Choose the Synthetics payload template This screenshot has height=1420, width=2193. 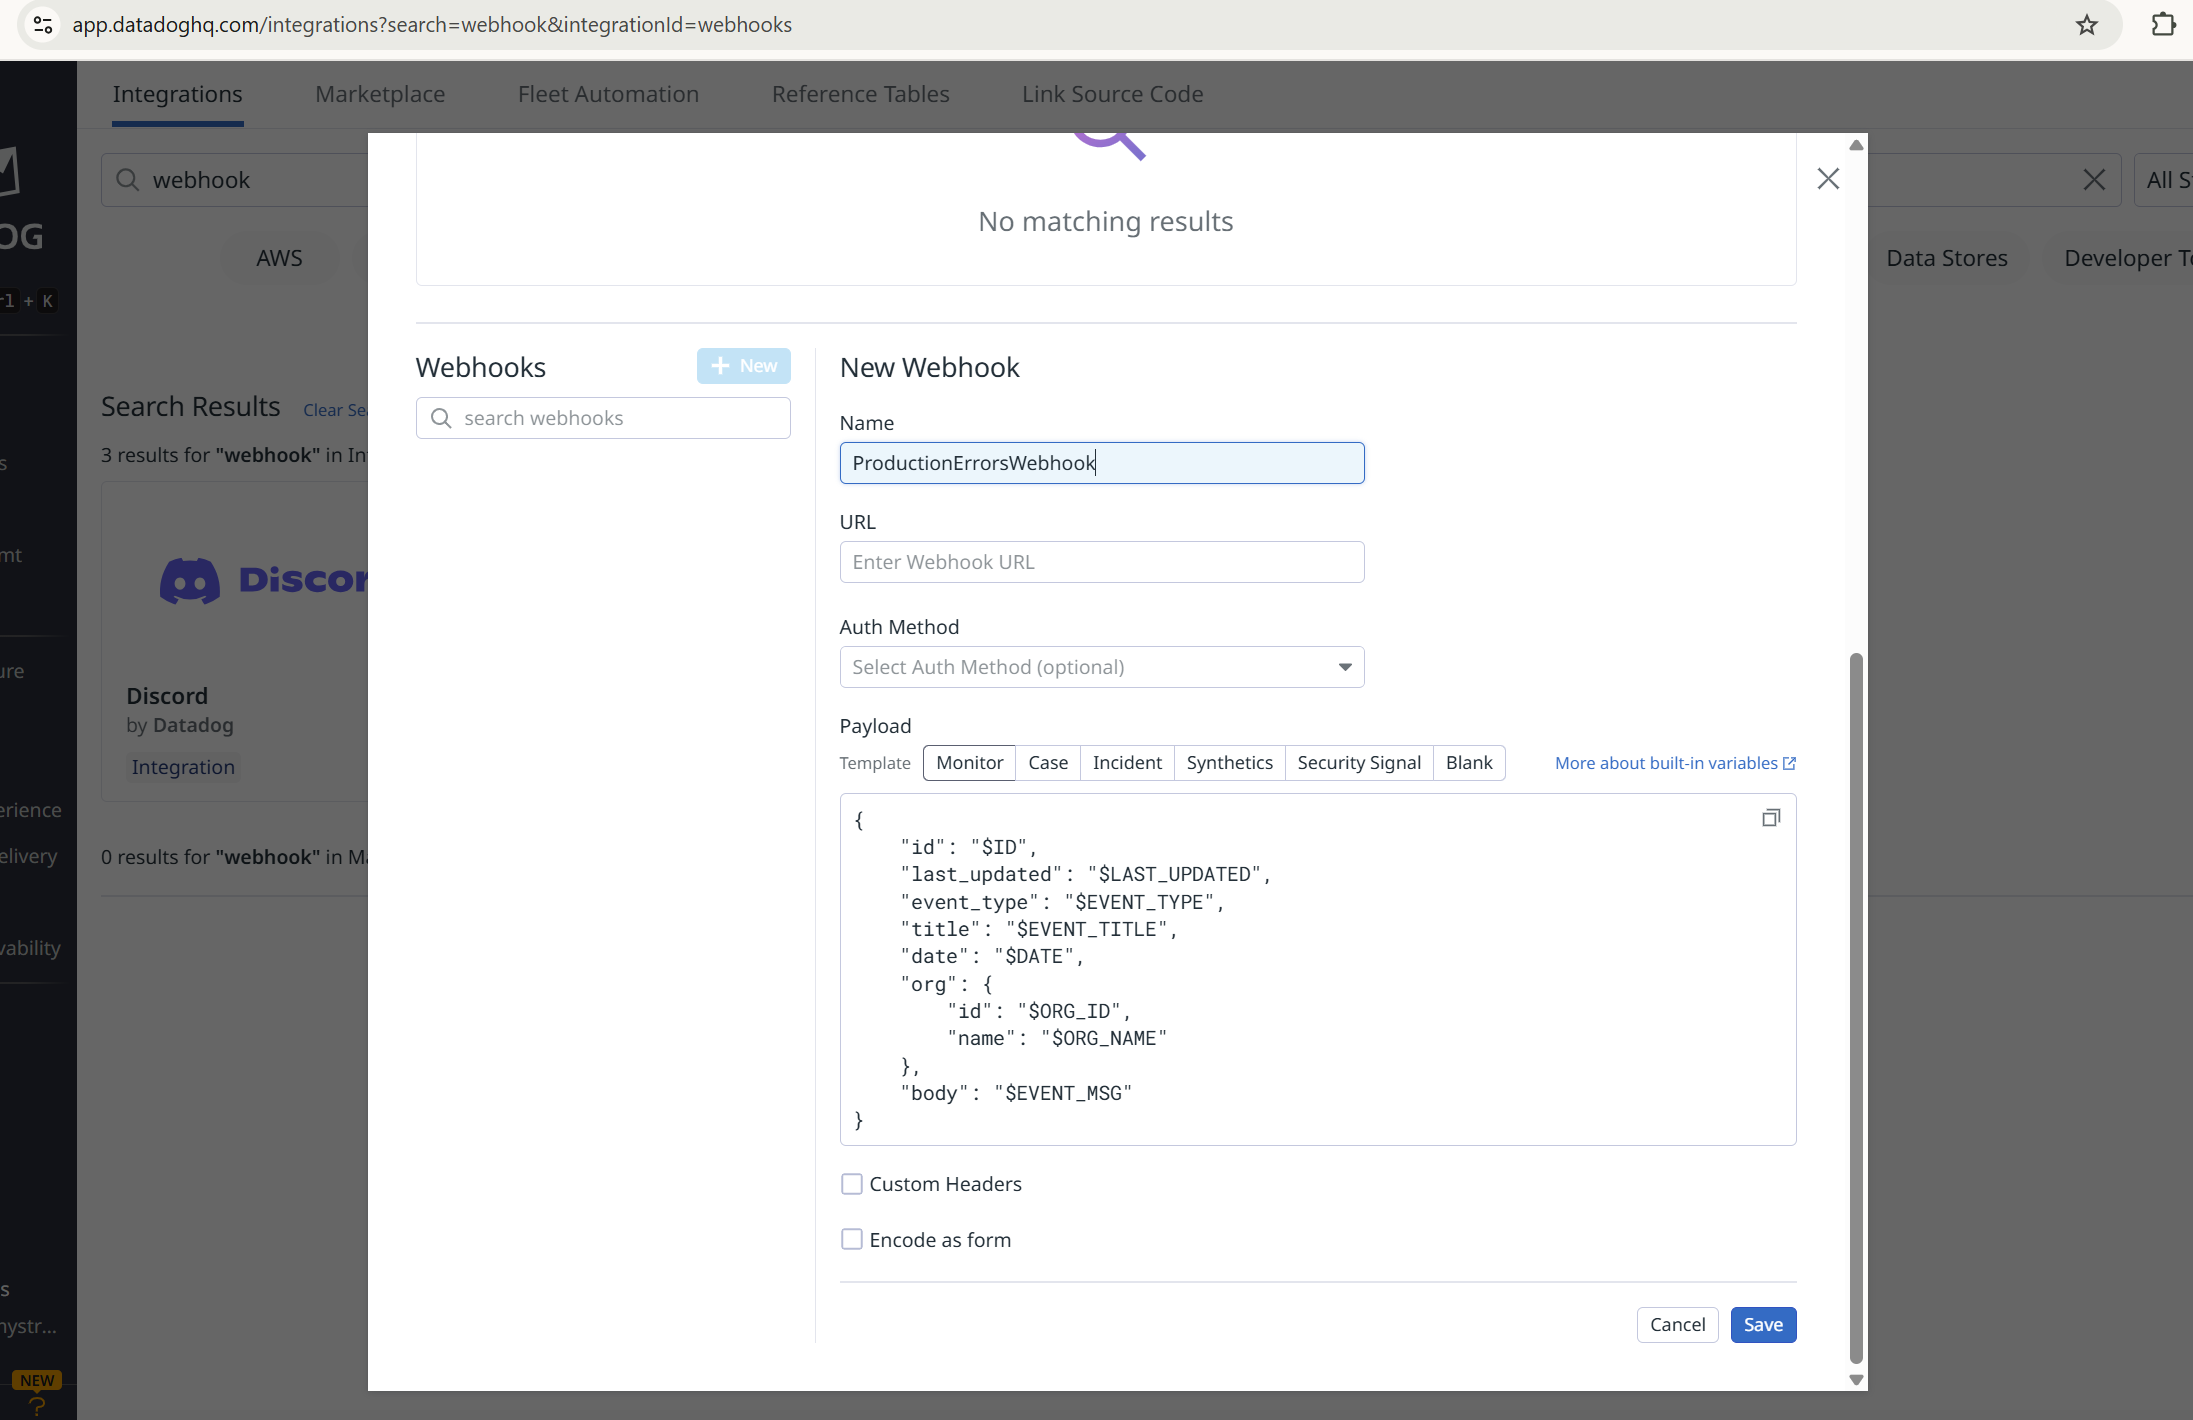point(1229,763)
